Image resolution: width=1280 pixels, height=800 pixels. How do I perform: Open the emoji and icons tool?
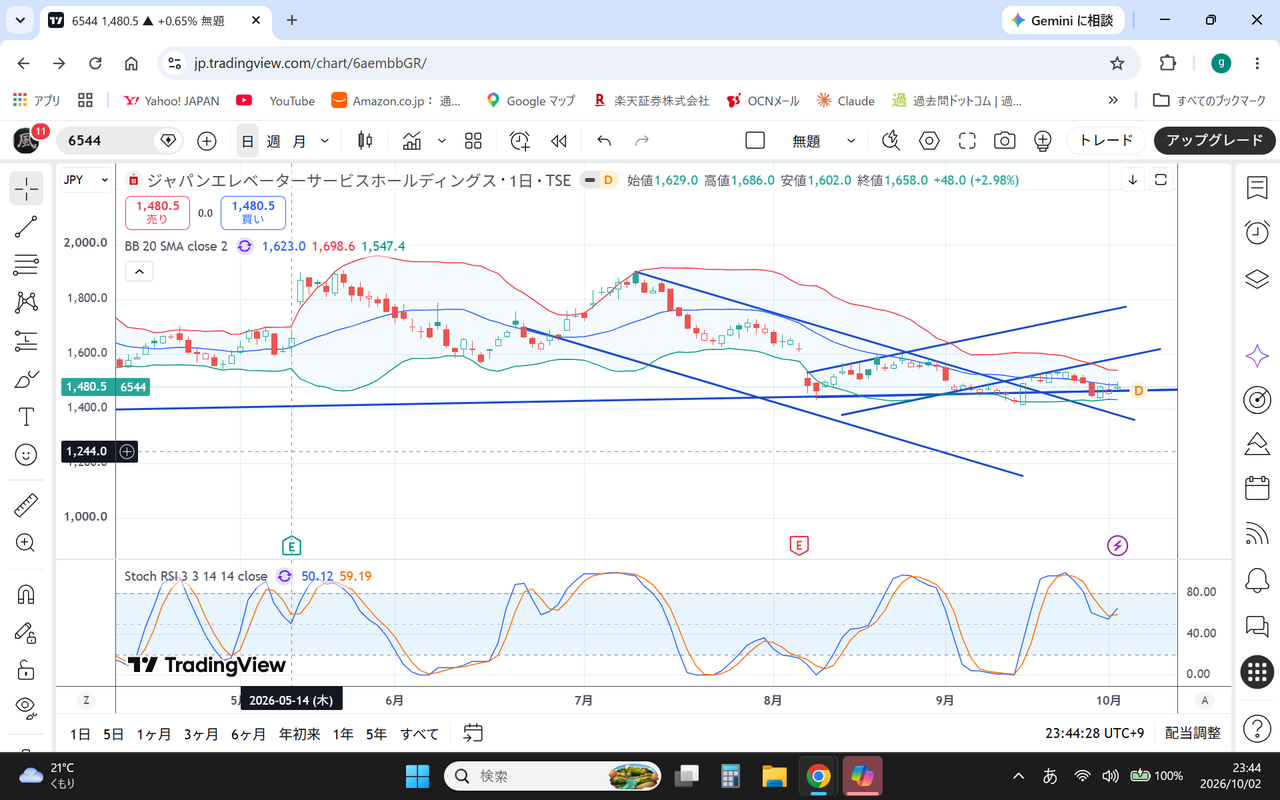click(26, 455)
